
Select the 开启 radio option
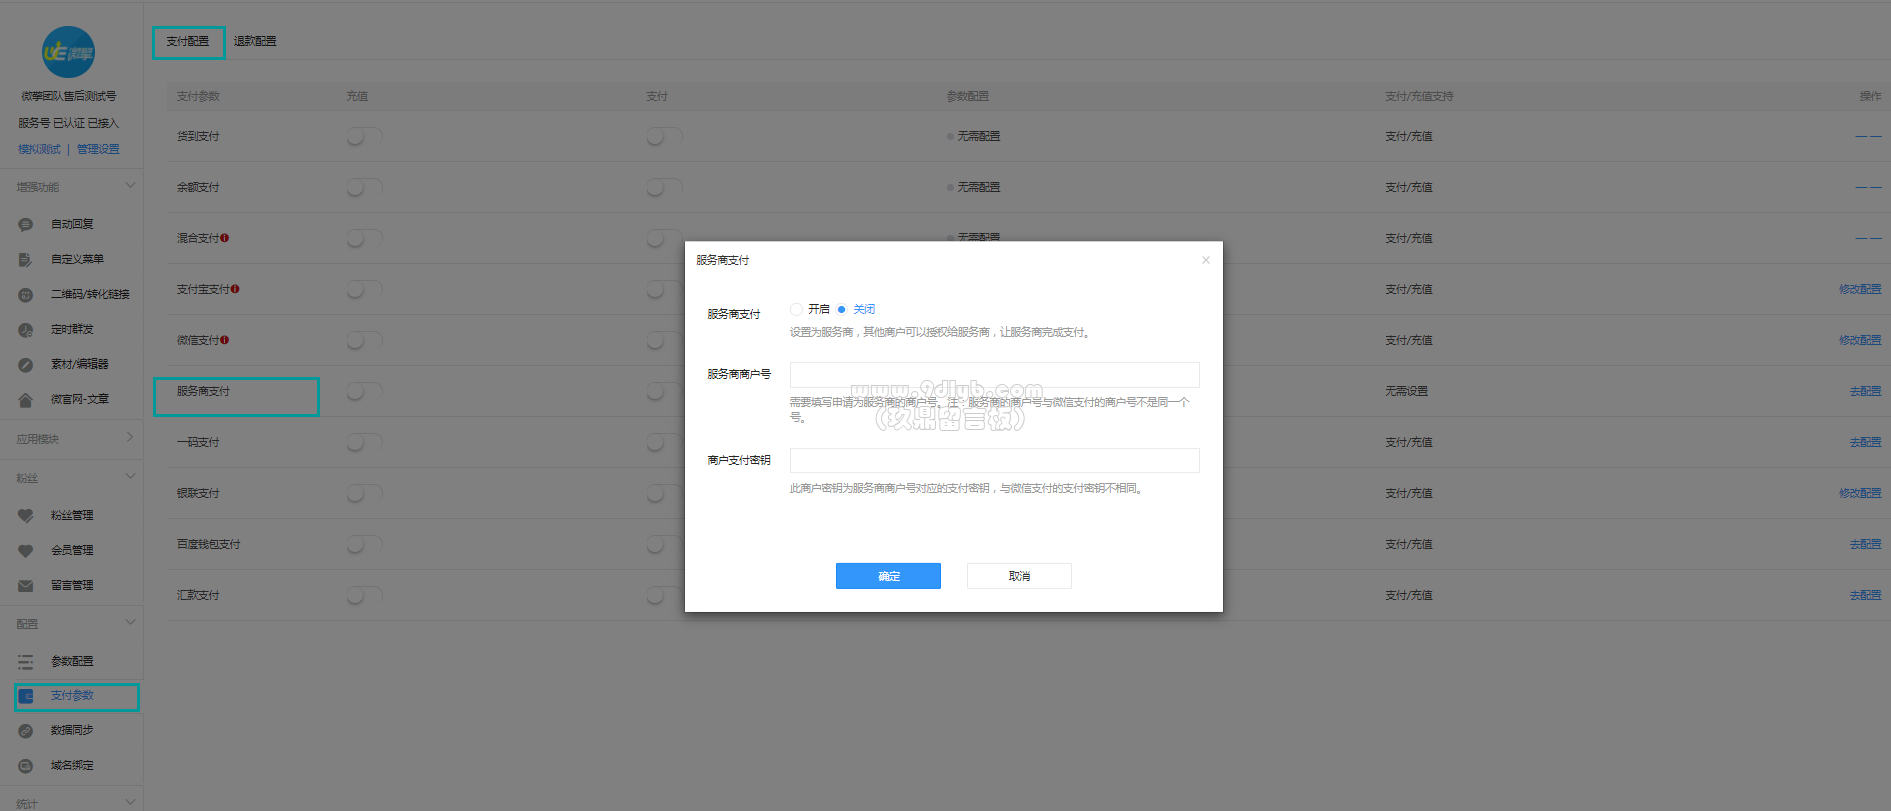[x=796, y=309]
